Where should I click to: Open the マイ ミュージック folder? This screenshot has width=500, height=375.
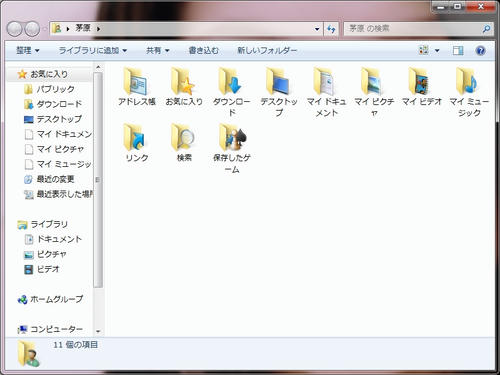469,92
